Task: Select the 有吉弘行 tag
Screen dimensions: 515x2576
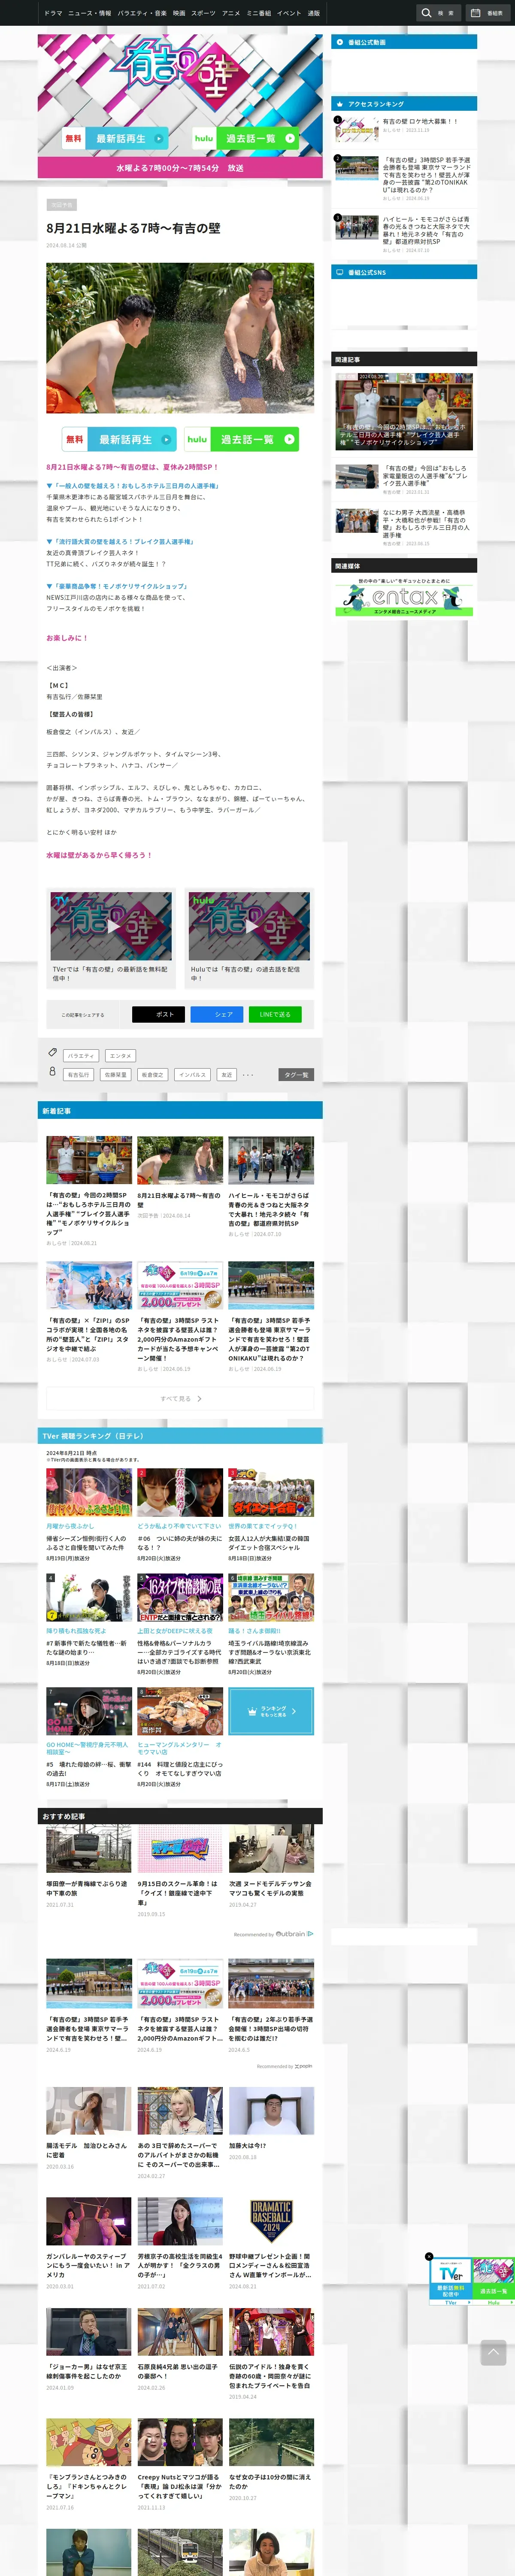Action: 78,1075
